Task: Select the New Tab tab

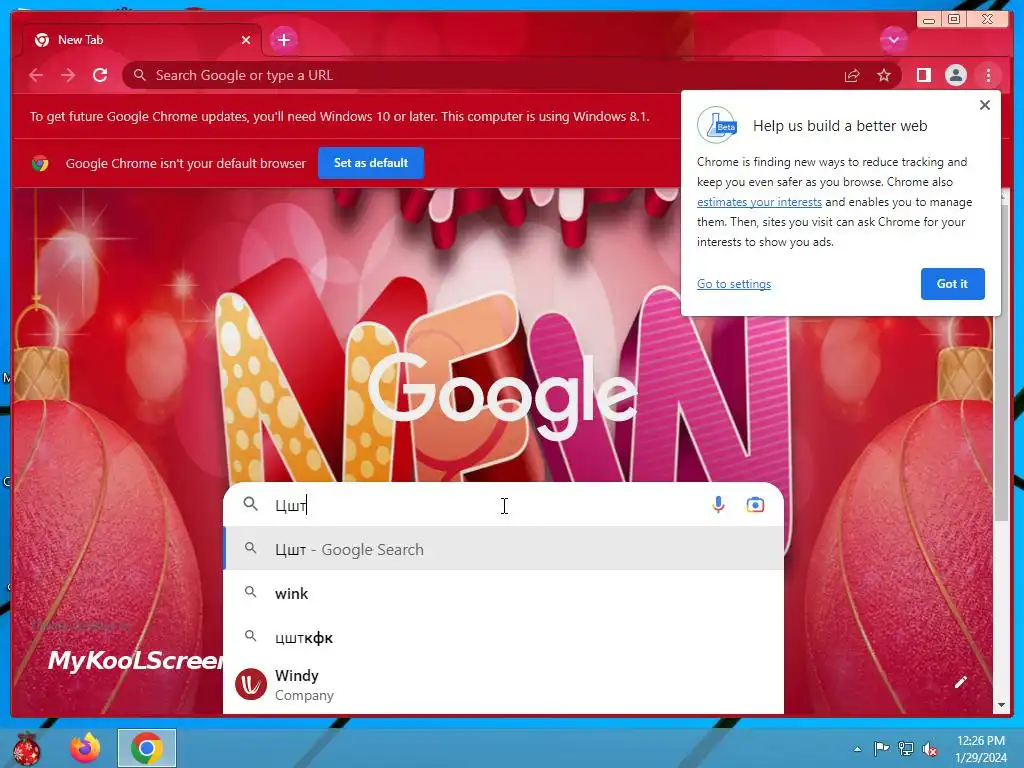Action: (142, 40)
